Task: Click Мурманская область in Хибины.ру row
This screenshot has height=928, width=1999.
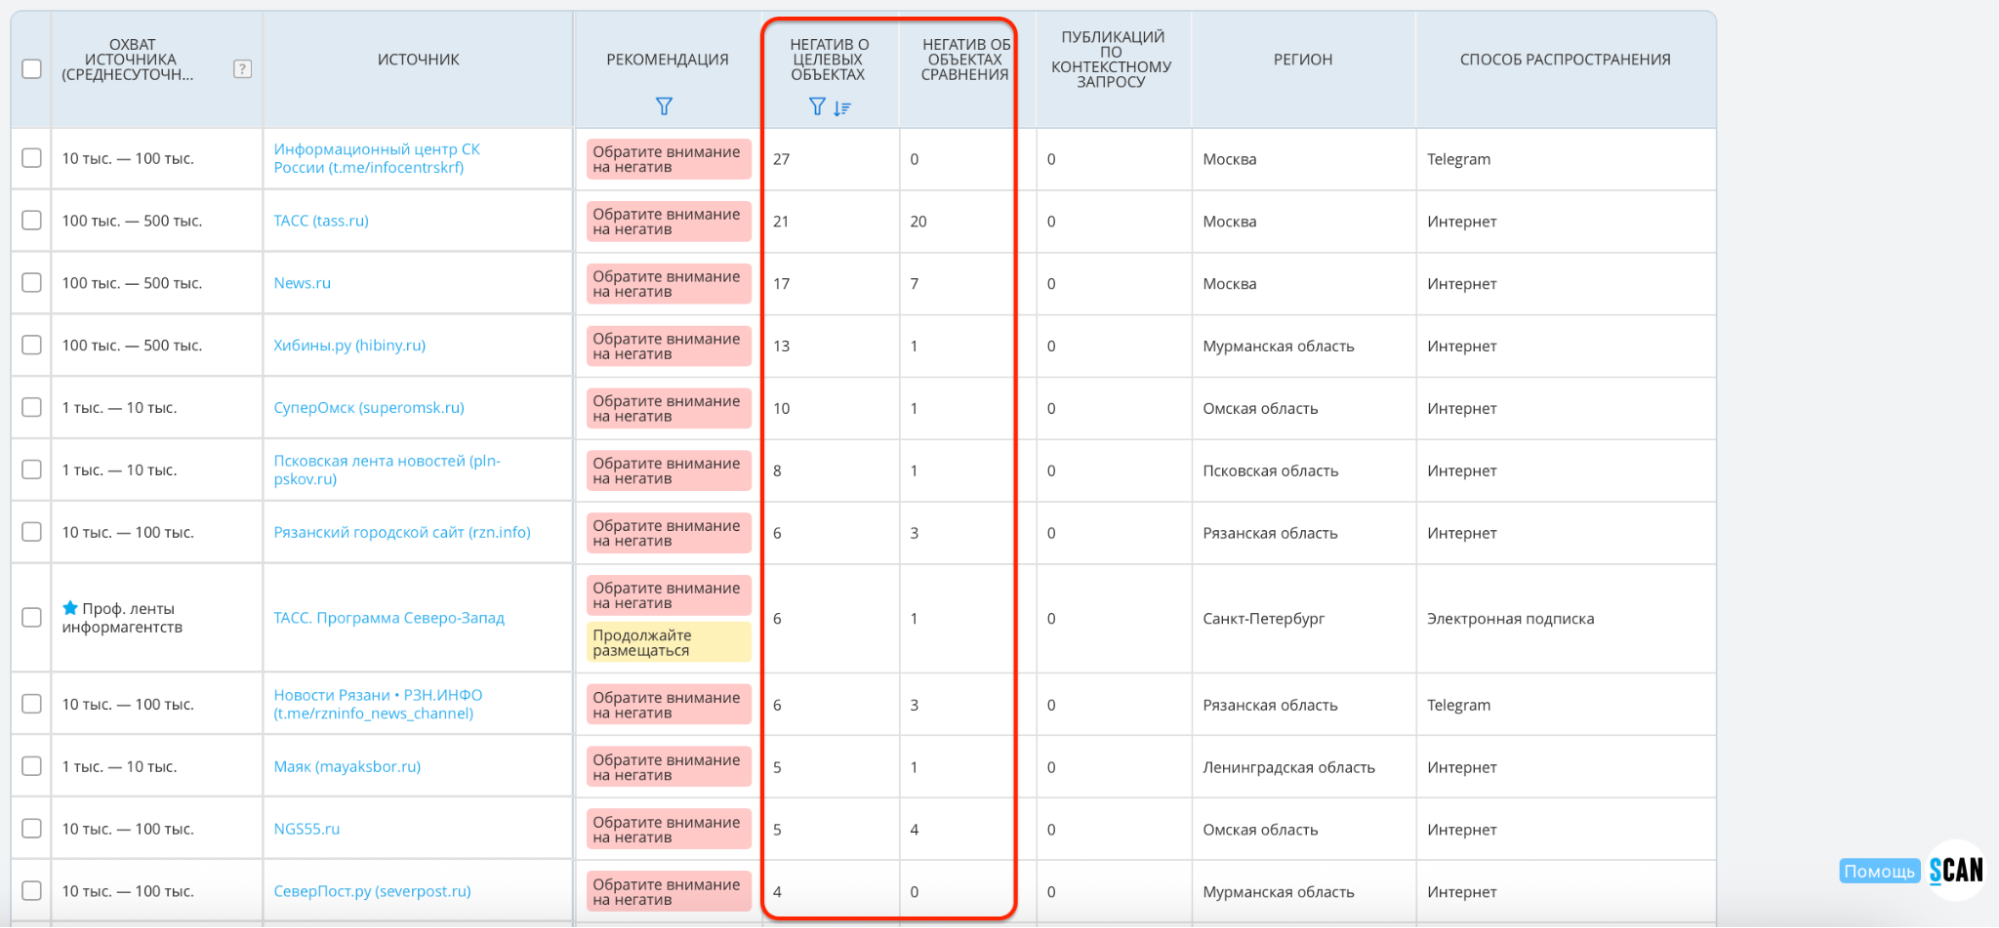Action: [1278, 346]
